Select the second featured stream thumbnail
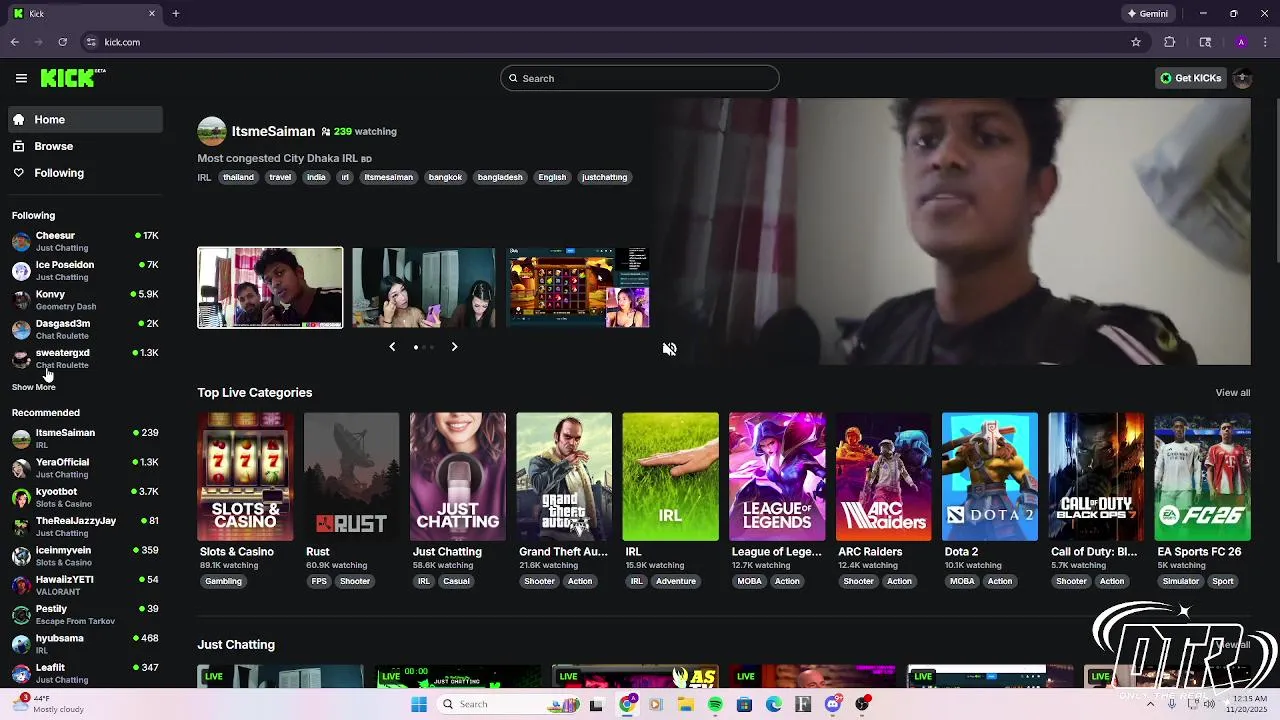 [x=423, y=288]
